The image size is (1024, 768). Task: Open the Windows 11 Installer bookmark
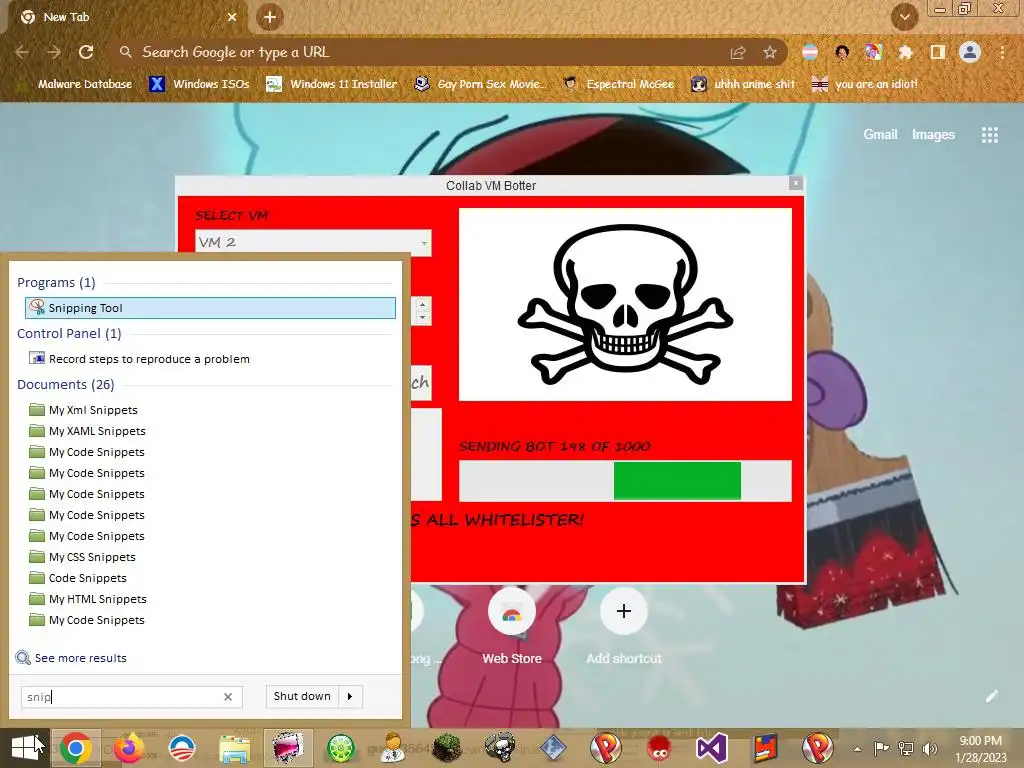pos(332,84)
